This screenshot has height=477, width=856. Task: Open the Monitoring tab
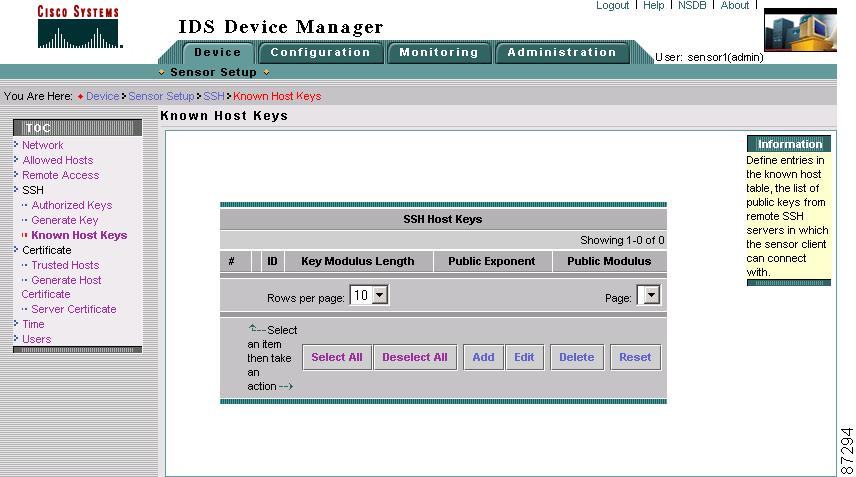coord(439,52)
